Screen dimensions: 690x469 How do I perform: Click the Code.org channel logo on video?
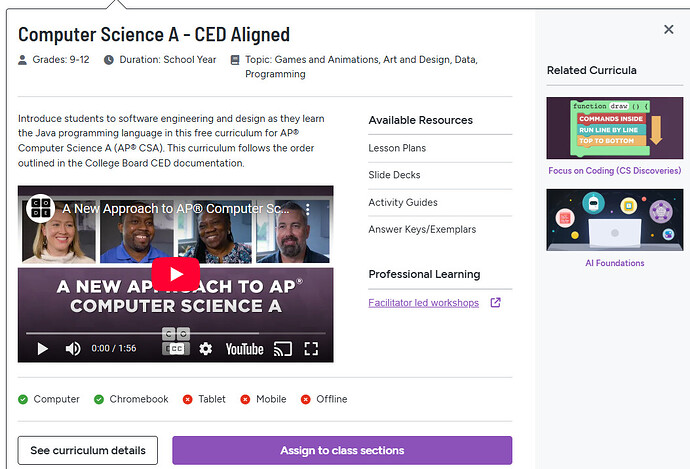click(x=40, y=209)
